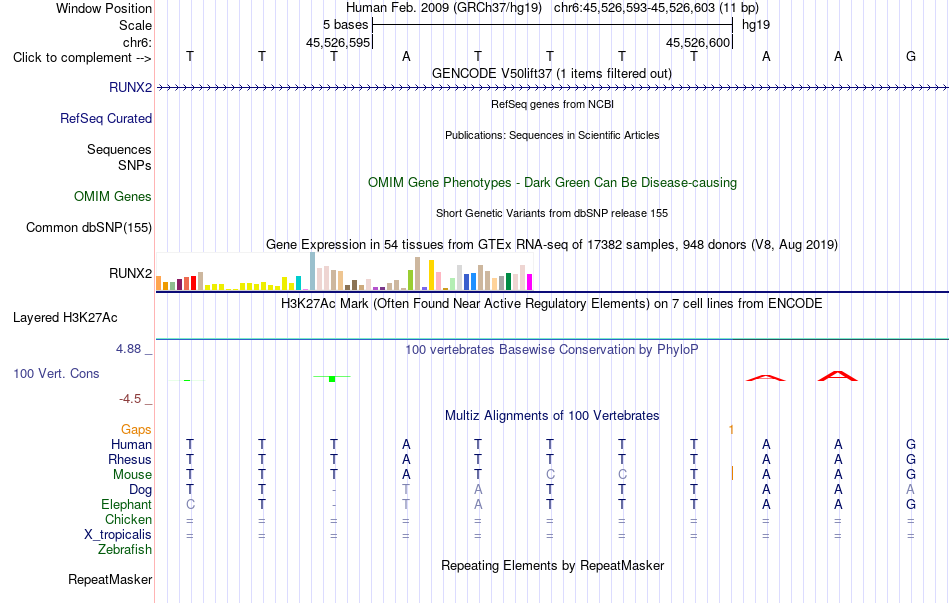Viewport: 950px width, 603px height.
Task: Open the RUNX2 GENCODE track label
Action: 130,87
